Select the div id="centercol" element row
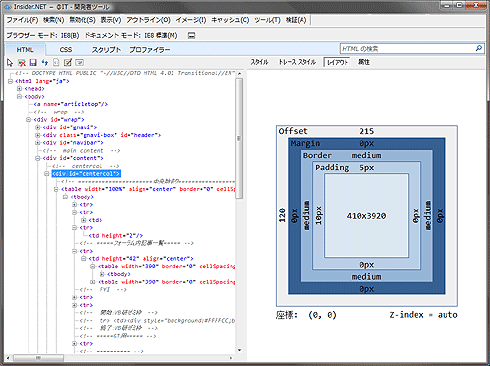Image resolution: width=490 pixels, height=366 pixels. [86, 174]
